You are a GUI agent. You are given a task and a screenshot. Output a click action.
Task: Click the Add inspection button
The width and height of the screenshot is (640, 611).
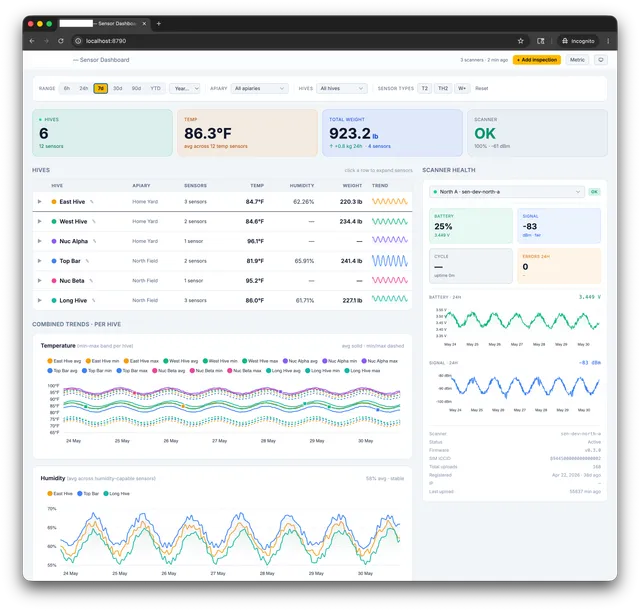(x=537, y=60)
